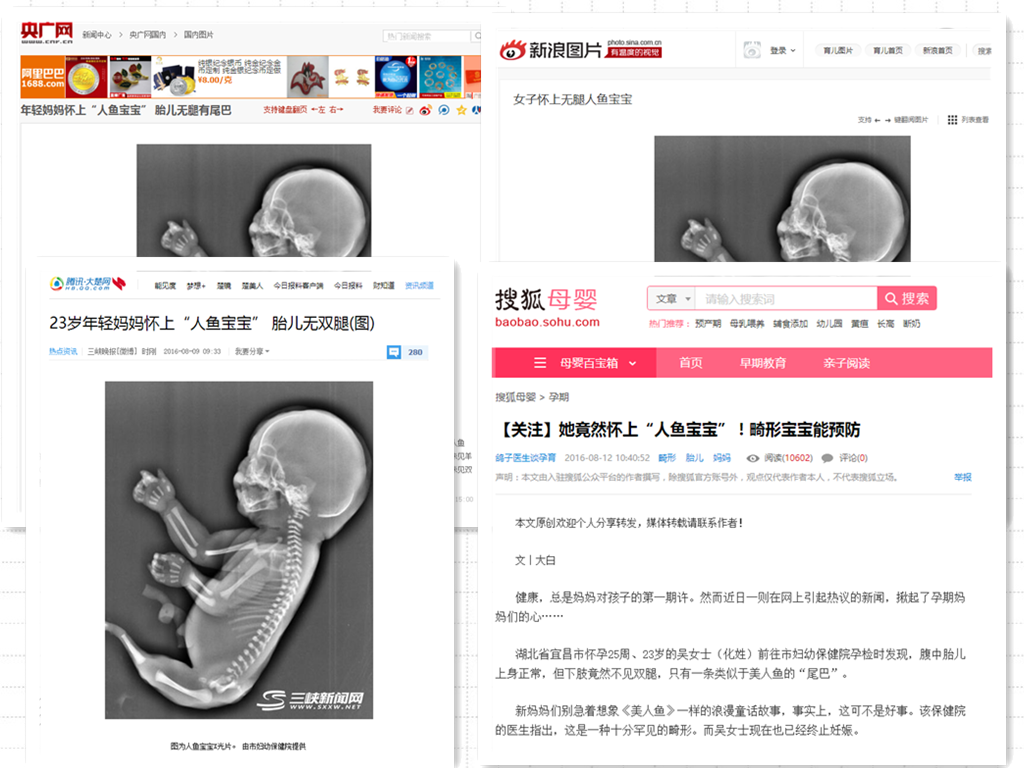Open 能见度 in Tencent nav
This screenshot has width=1024, height=768.
(x=165, y=285)
